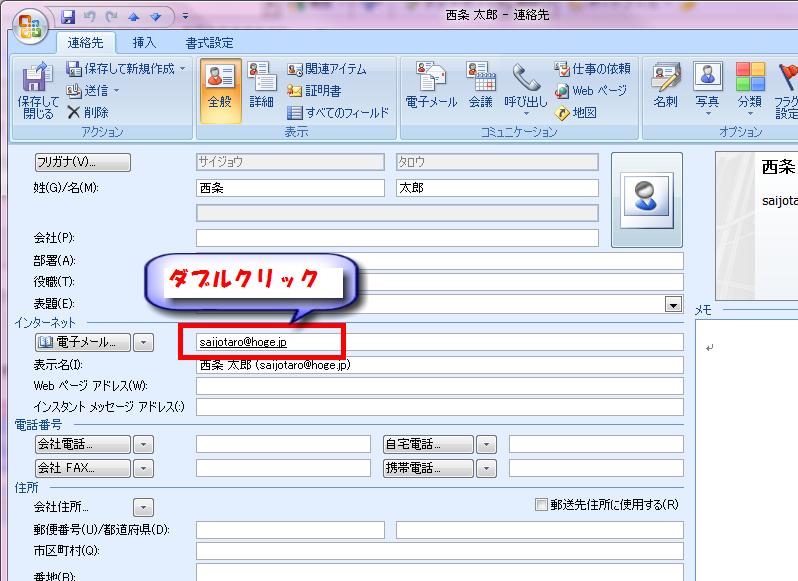The height and width of the screenshot is (581, 798).
Task: Open the Title (表題) combo box arrow
Action: [674, 304]
